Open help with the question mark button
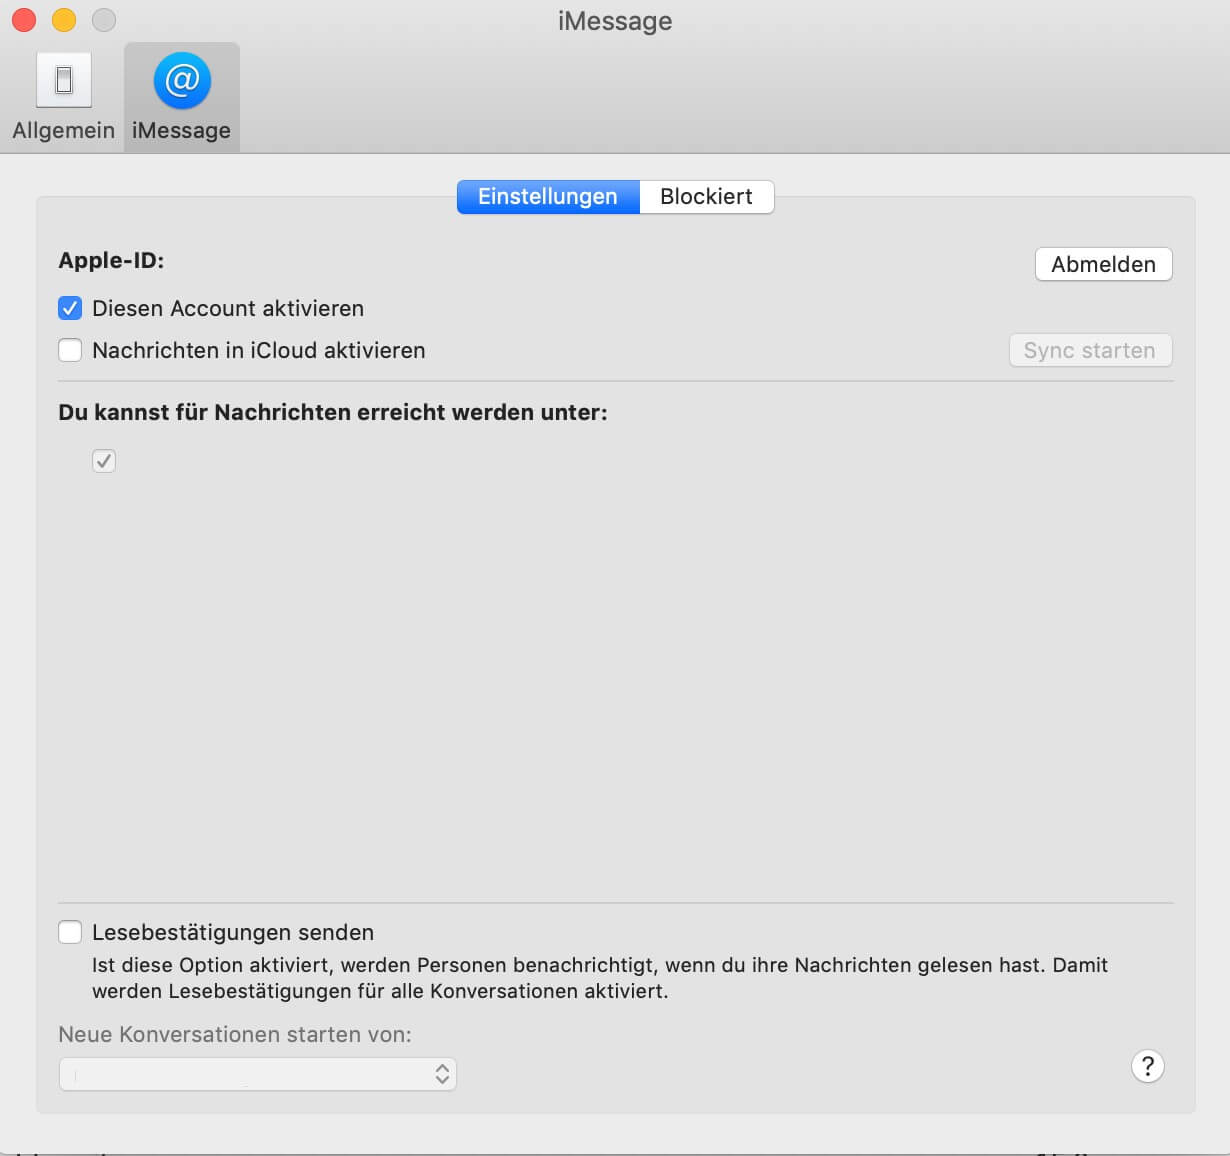The height and width of the screenshot is (1156, 1230). tap(1148, 1066)
